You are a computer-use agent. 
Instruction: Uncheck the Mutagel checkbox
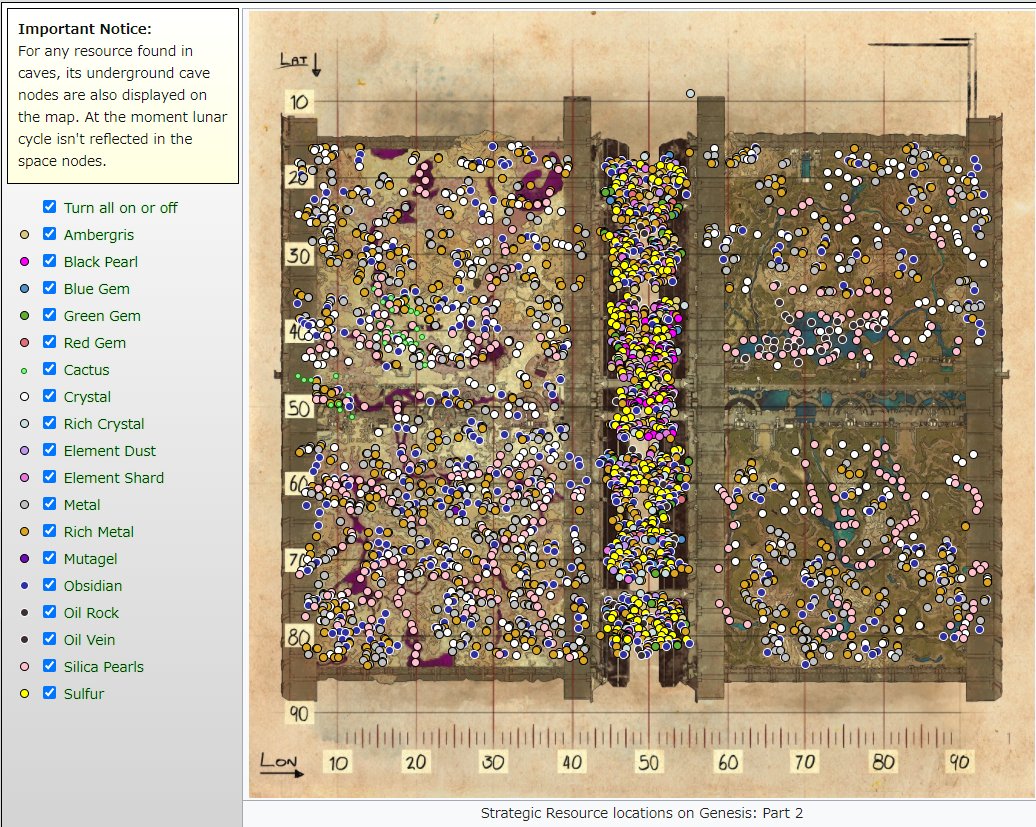coord(50,558)
